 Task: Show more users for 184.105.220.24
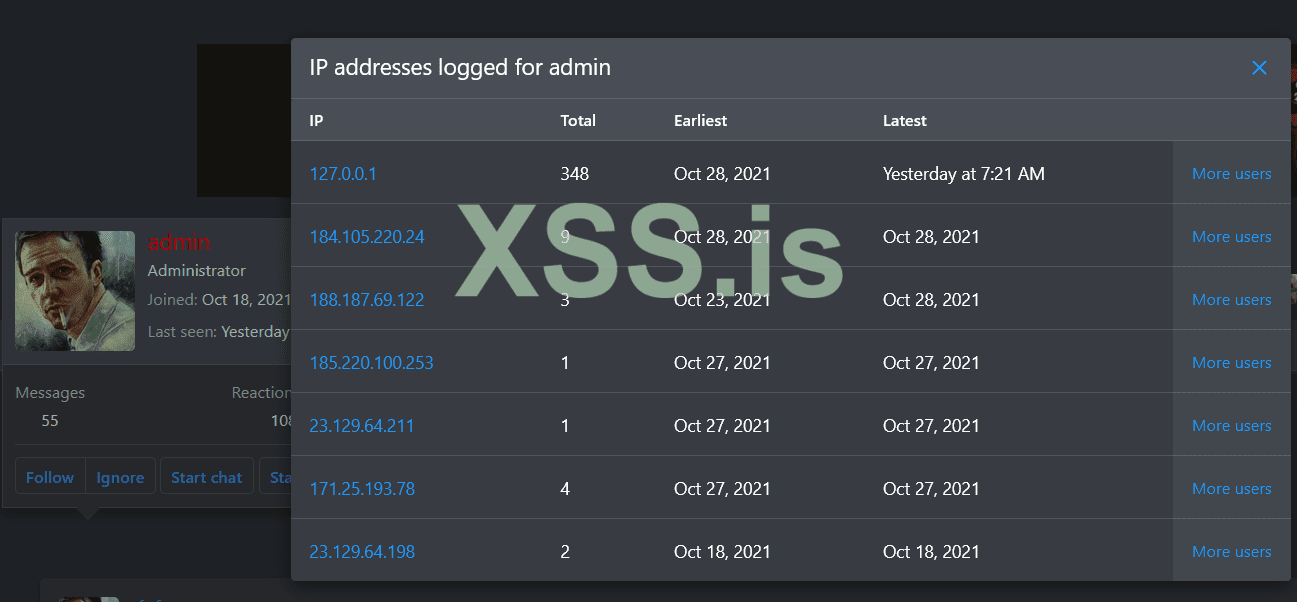click(x=1231, y=237)
